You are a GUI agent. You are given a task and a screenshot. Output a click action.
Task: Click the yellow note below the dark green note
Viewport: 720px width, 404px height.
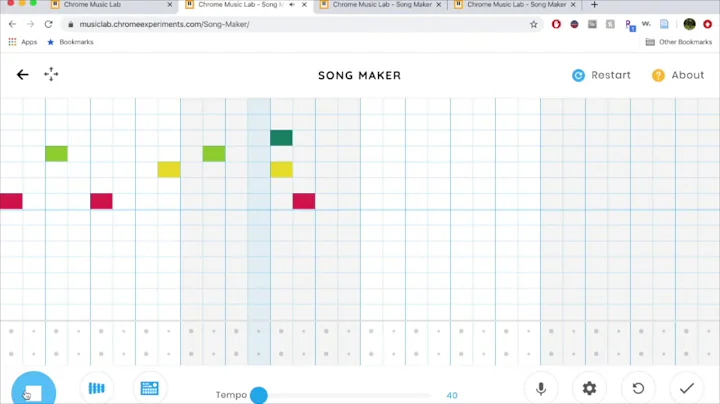click(x=281, y=169)
